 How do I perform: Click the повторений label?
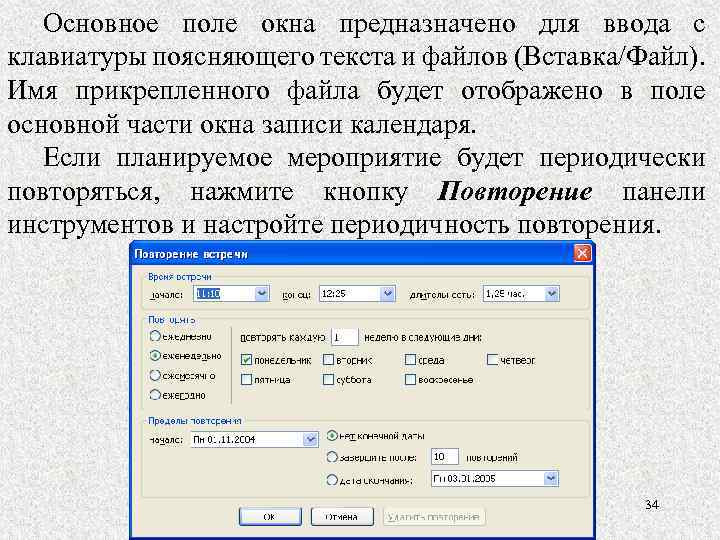(491, 457)
